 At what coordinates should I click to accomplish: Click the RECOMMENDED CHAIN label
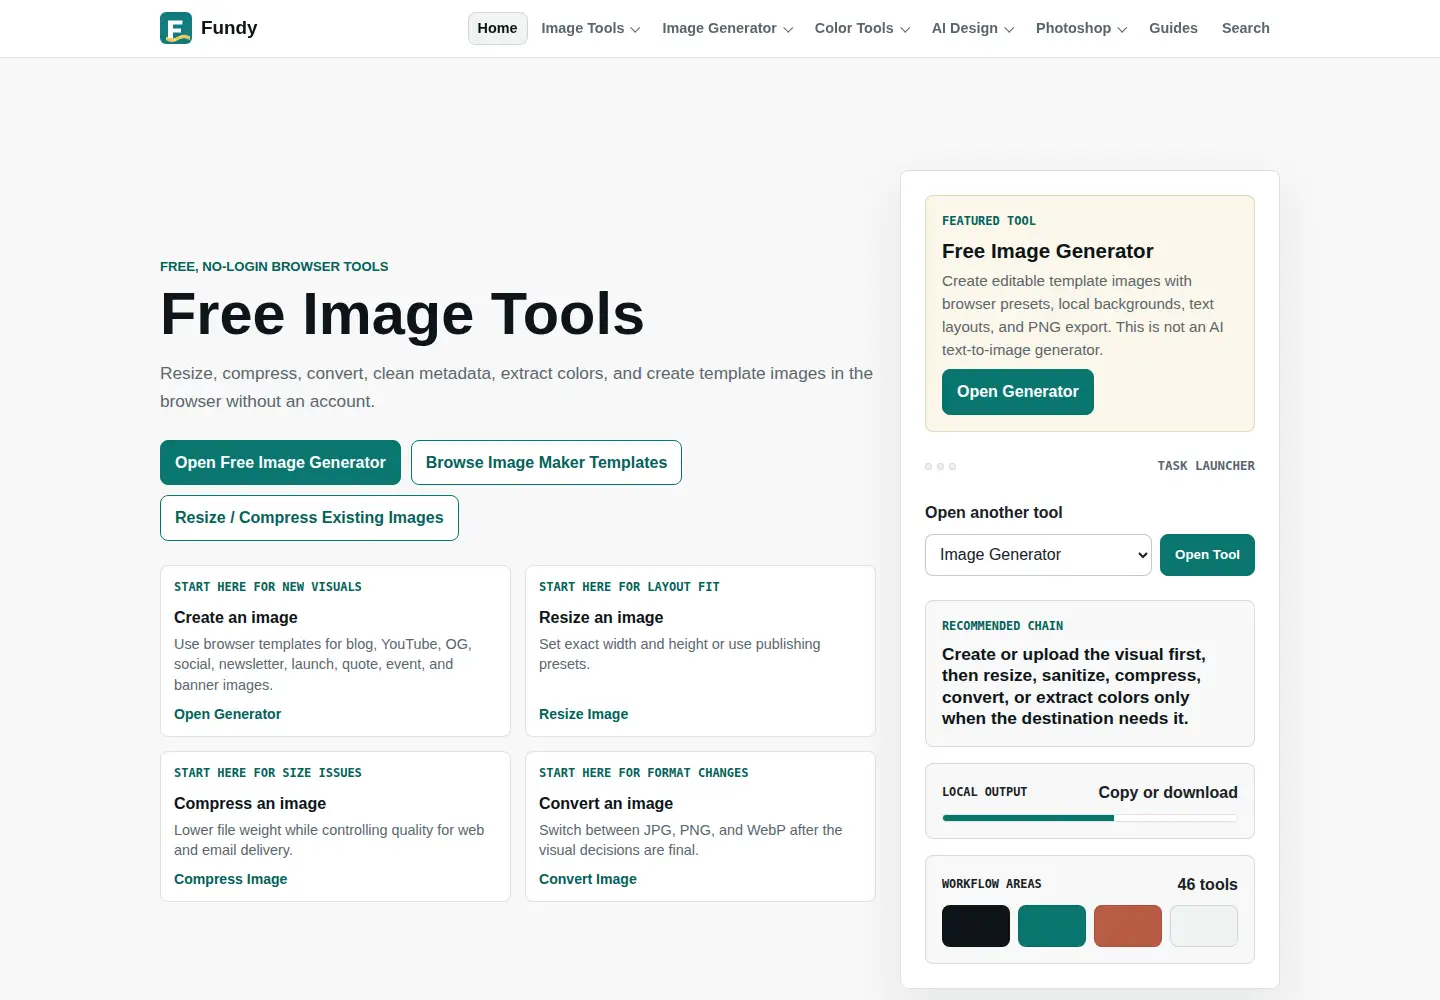tap(1002, 626)
